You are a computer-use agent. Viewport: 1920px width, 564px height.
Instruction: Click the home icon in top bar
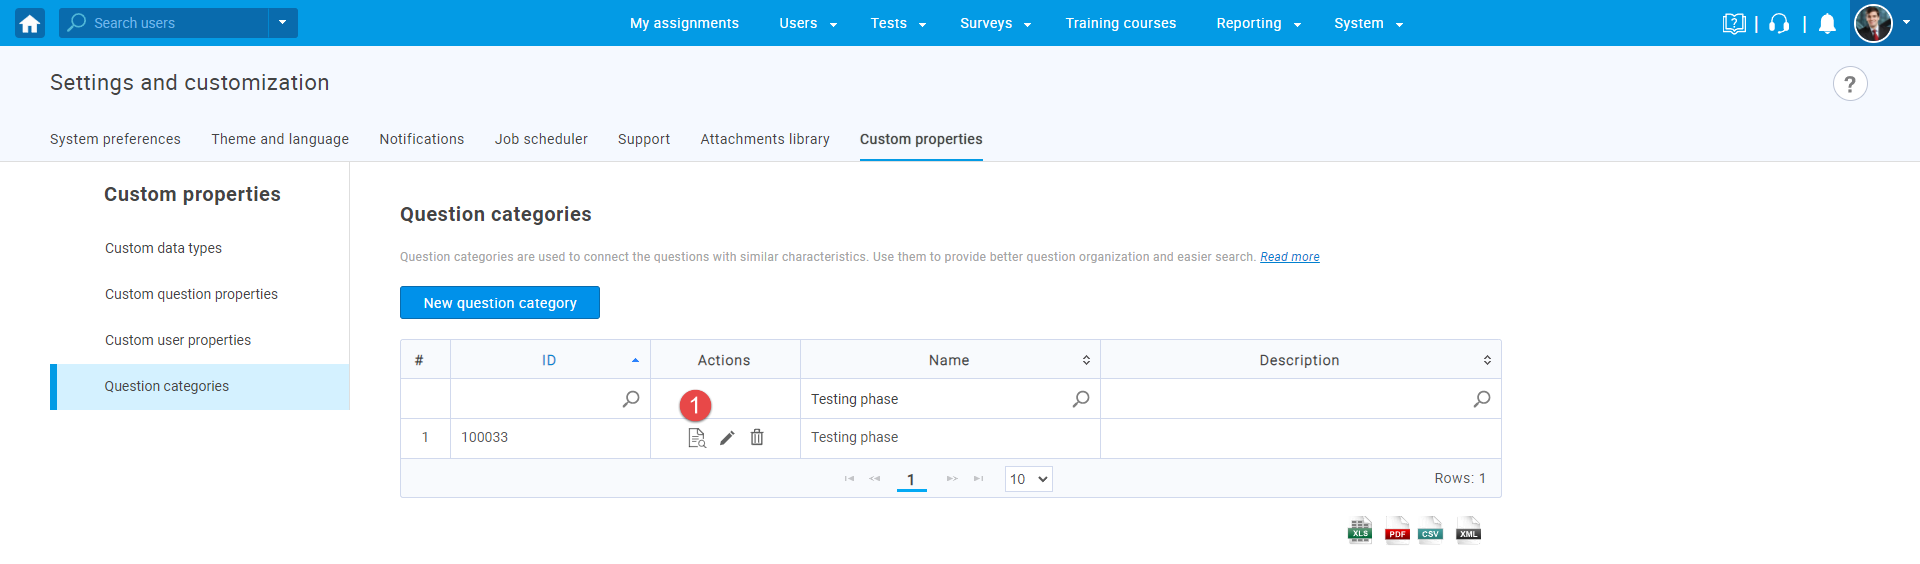coord(30,23)
